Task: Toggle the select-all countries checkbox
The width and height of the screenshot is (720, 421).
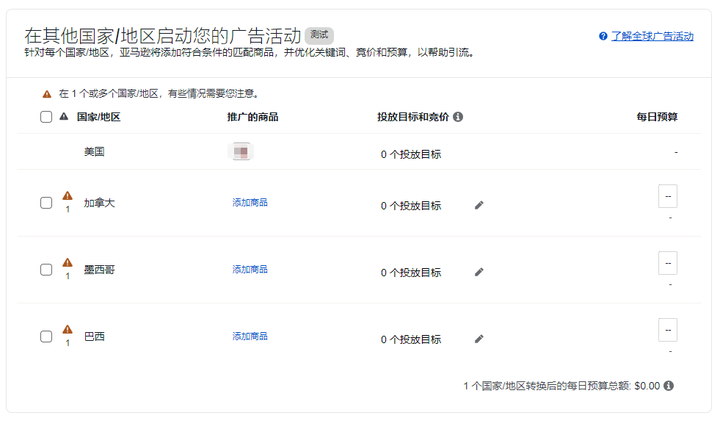Action: [x=46, y=117]
